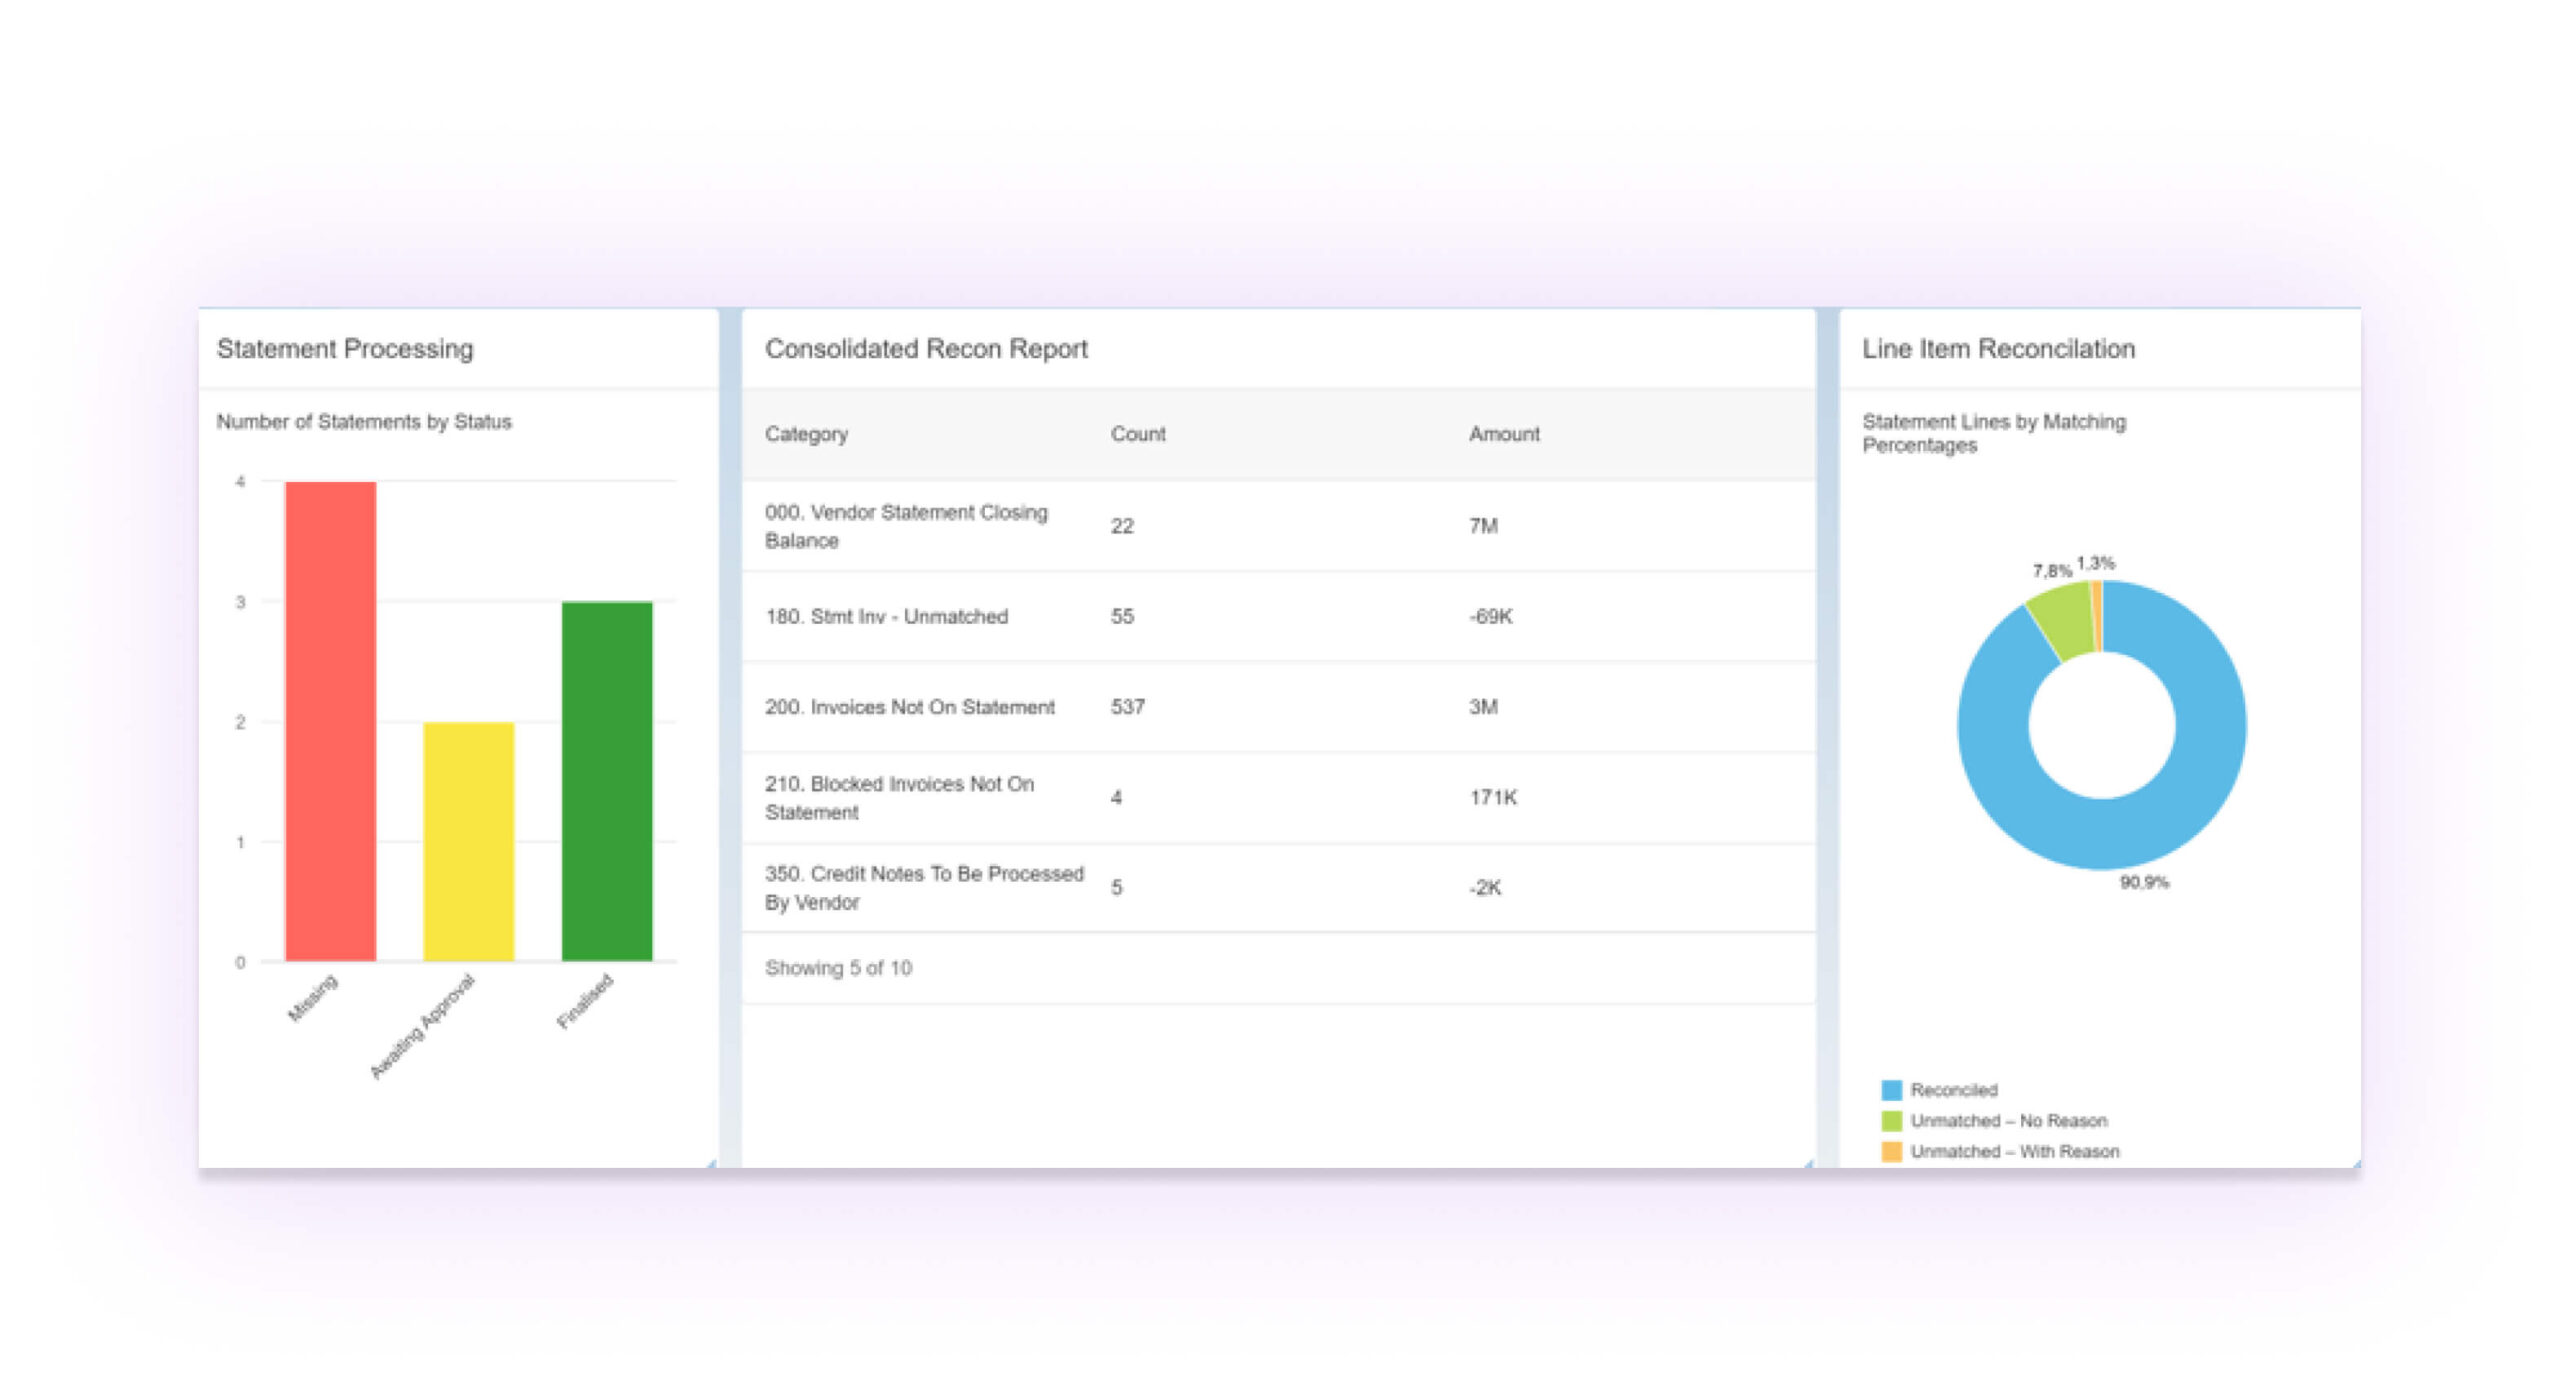Click the yellow Awaiting Approval bar
This screenshot has width=2560, height=1393.
468,840
